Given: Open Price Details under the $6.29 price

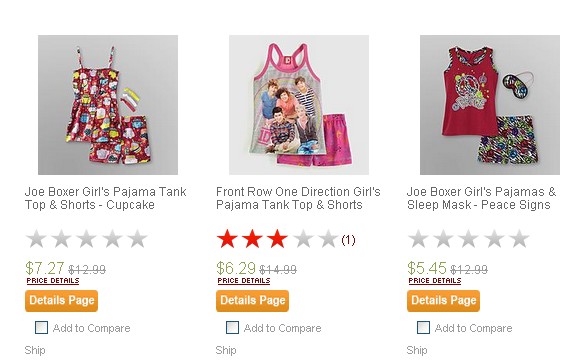Looking at the screenshot, I should (x=244, y=281).
